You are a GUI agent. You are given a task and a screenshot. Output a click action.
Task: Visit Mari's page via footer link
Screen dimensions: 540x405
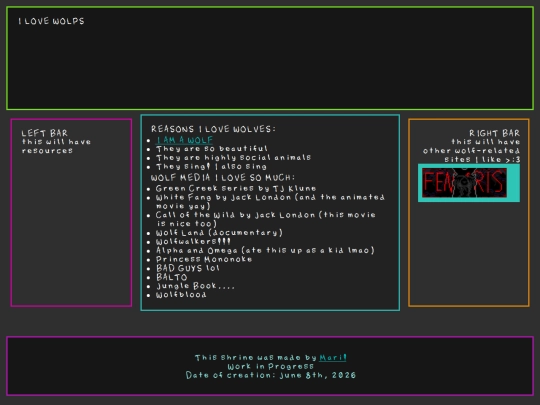point(332,357)
